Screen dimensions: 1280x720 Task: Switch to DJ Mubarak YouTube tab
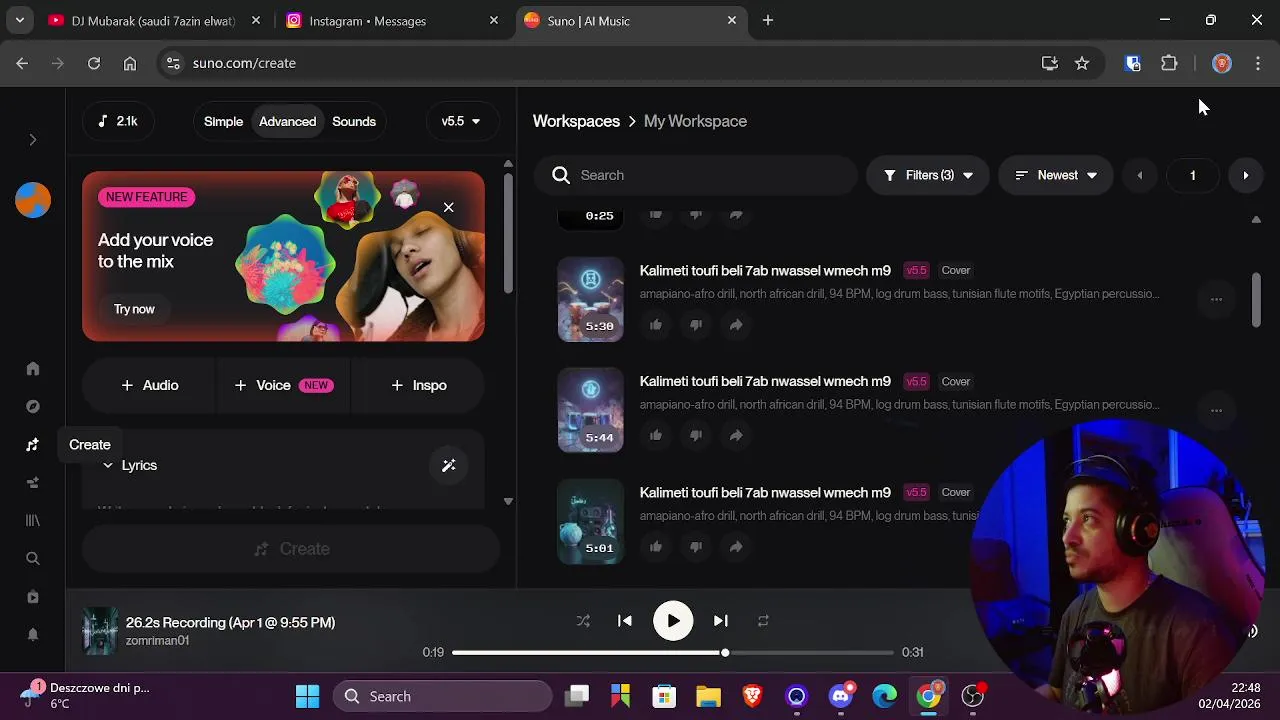[x=153, y=21]
